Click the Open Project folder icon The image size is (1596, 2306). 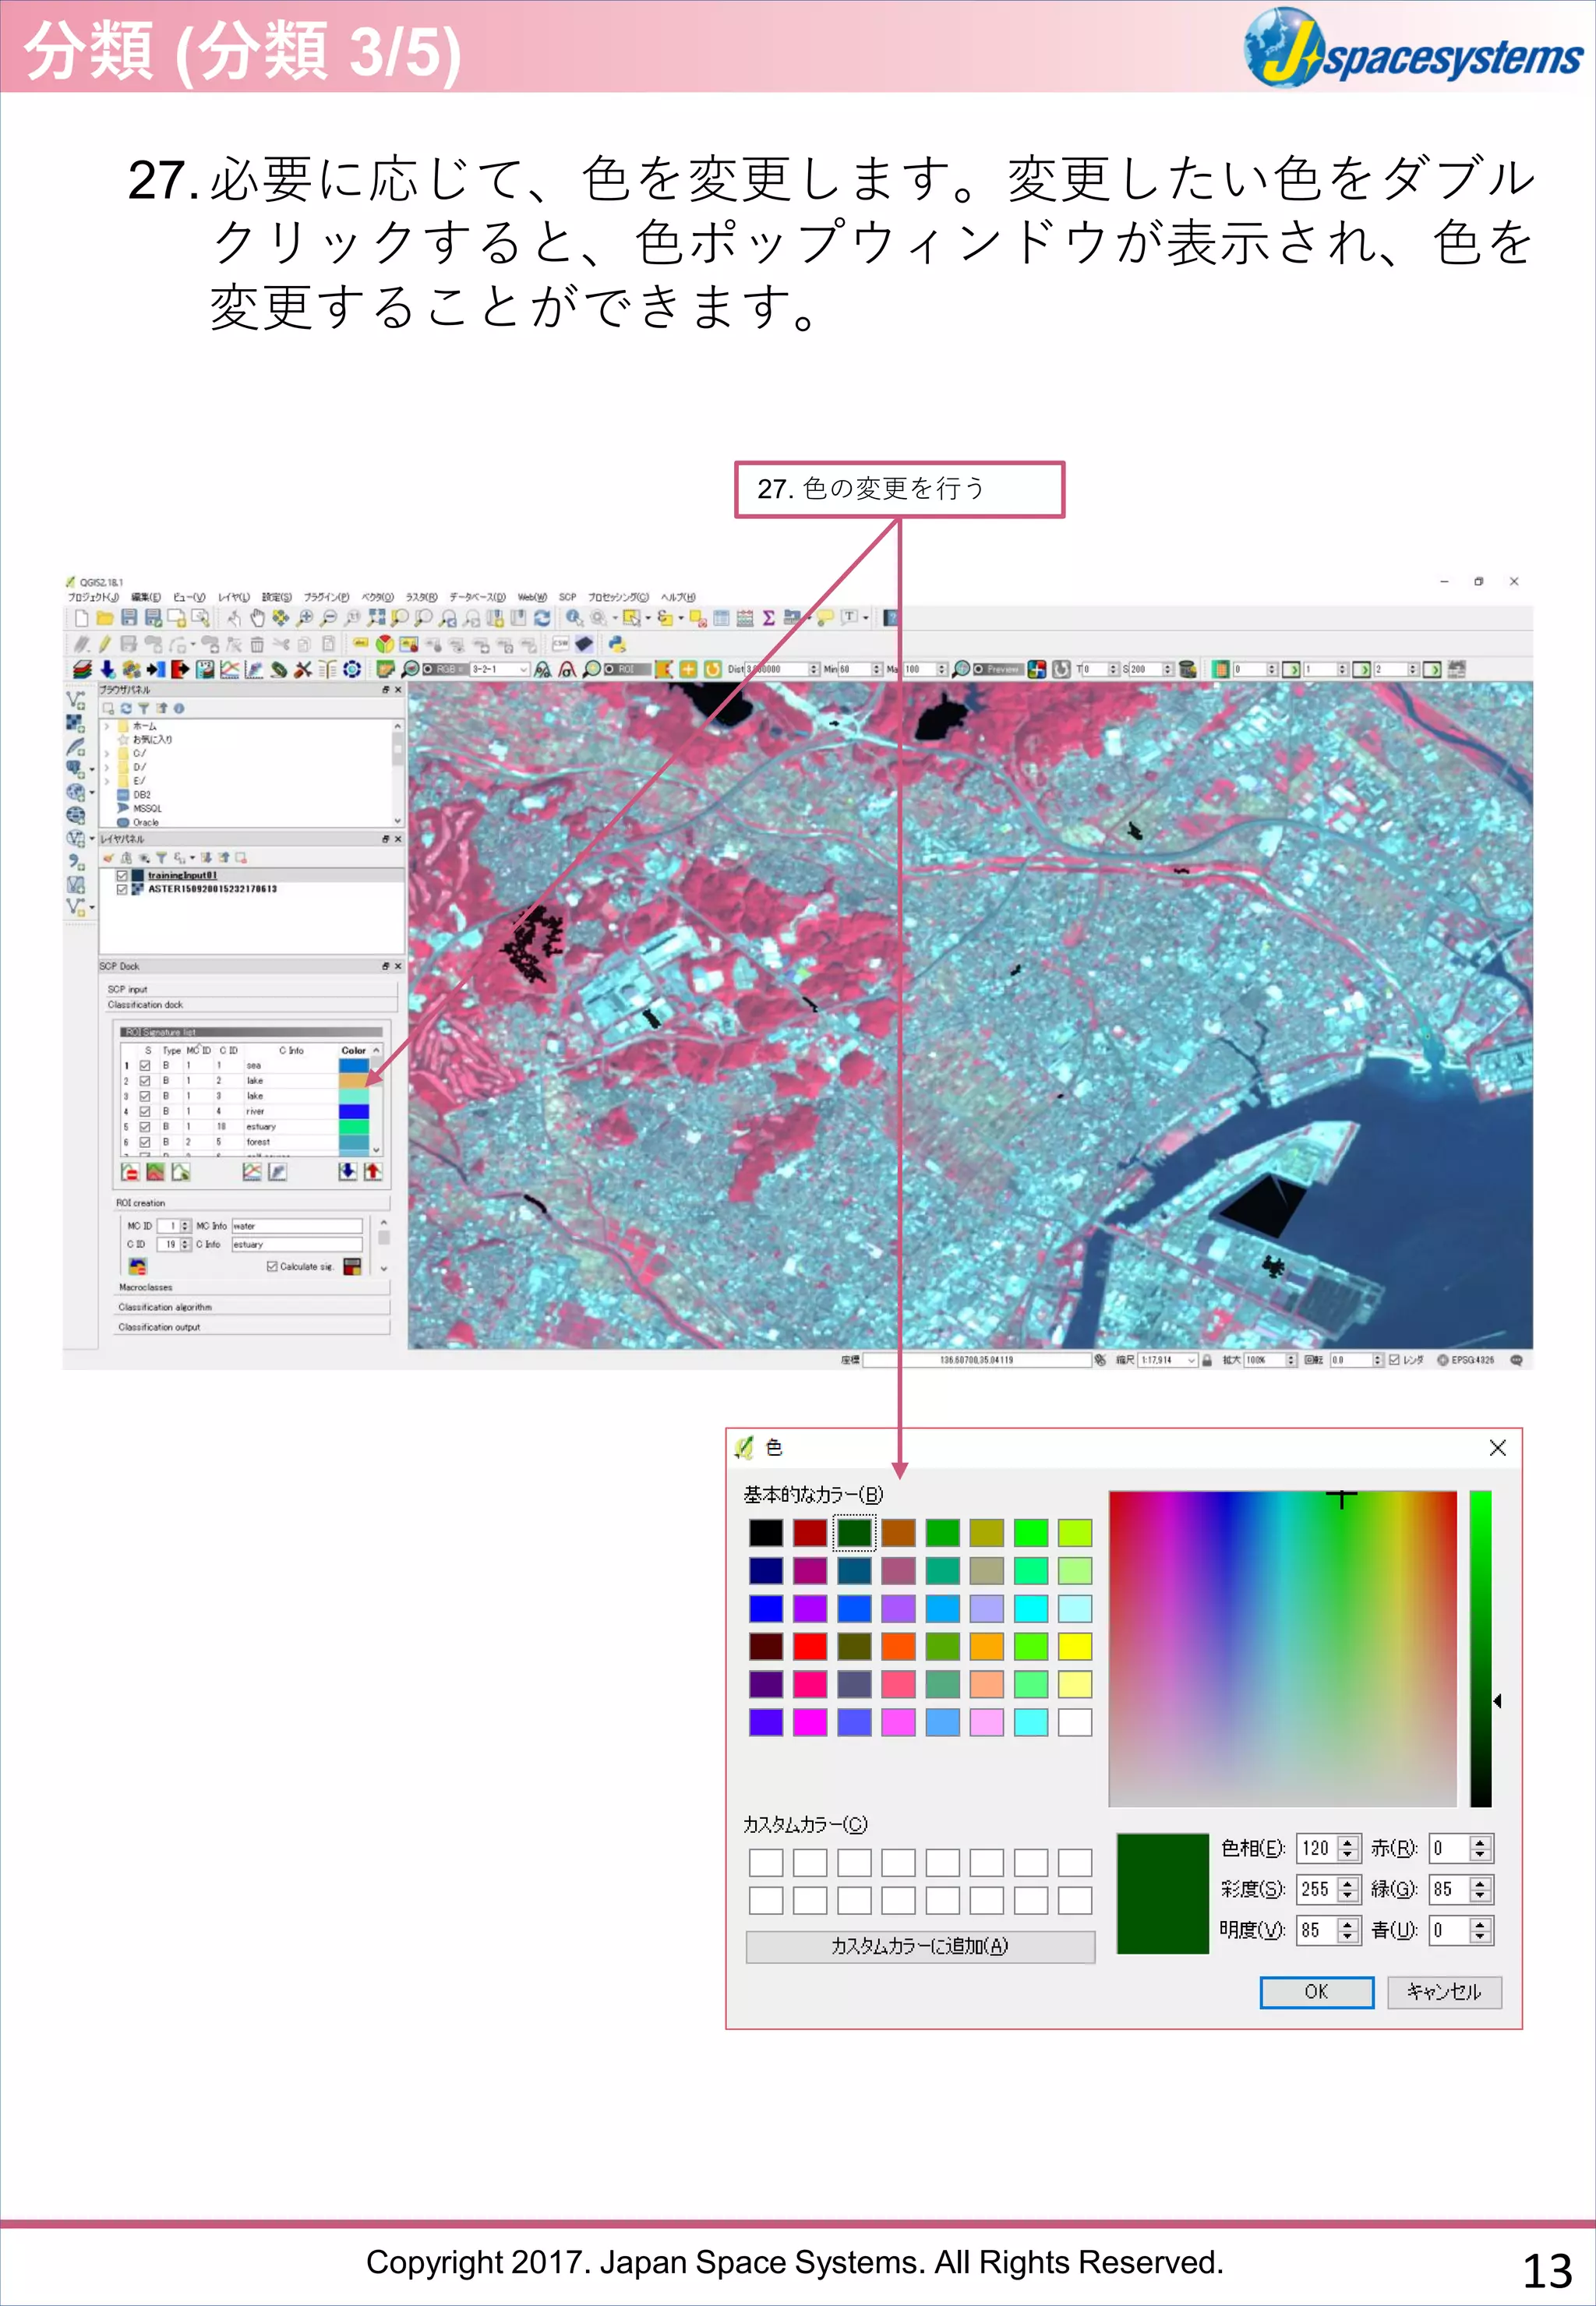pos(104,618)
